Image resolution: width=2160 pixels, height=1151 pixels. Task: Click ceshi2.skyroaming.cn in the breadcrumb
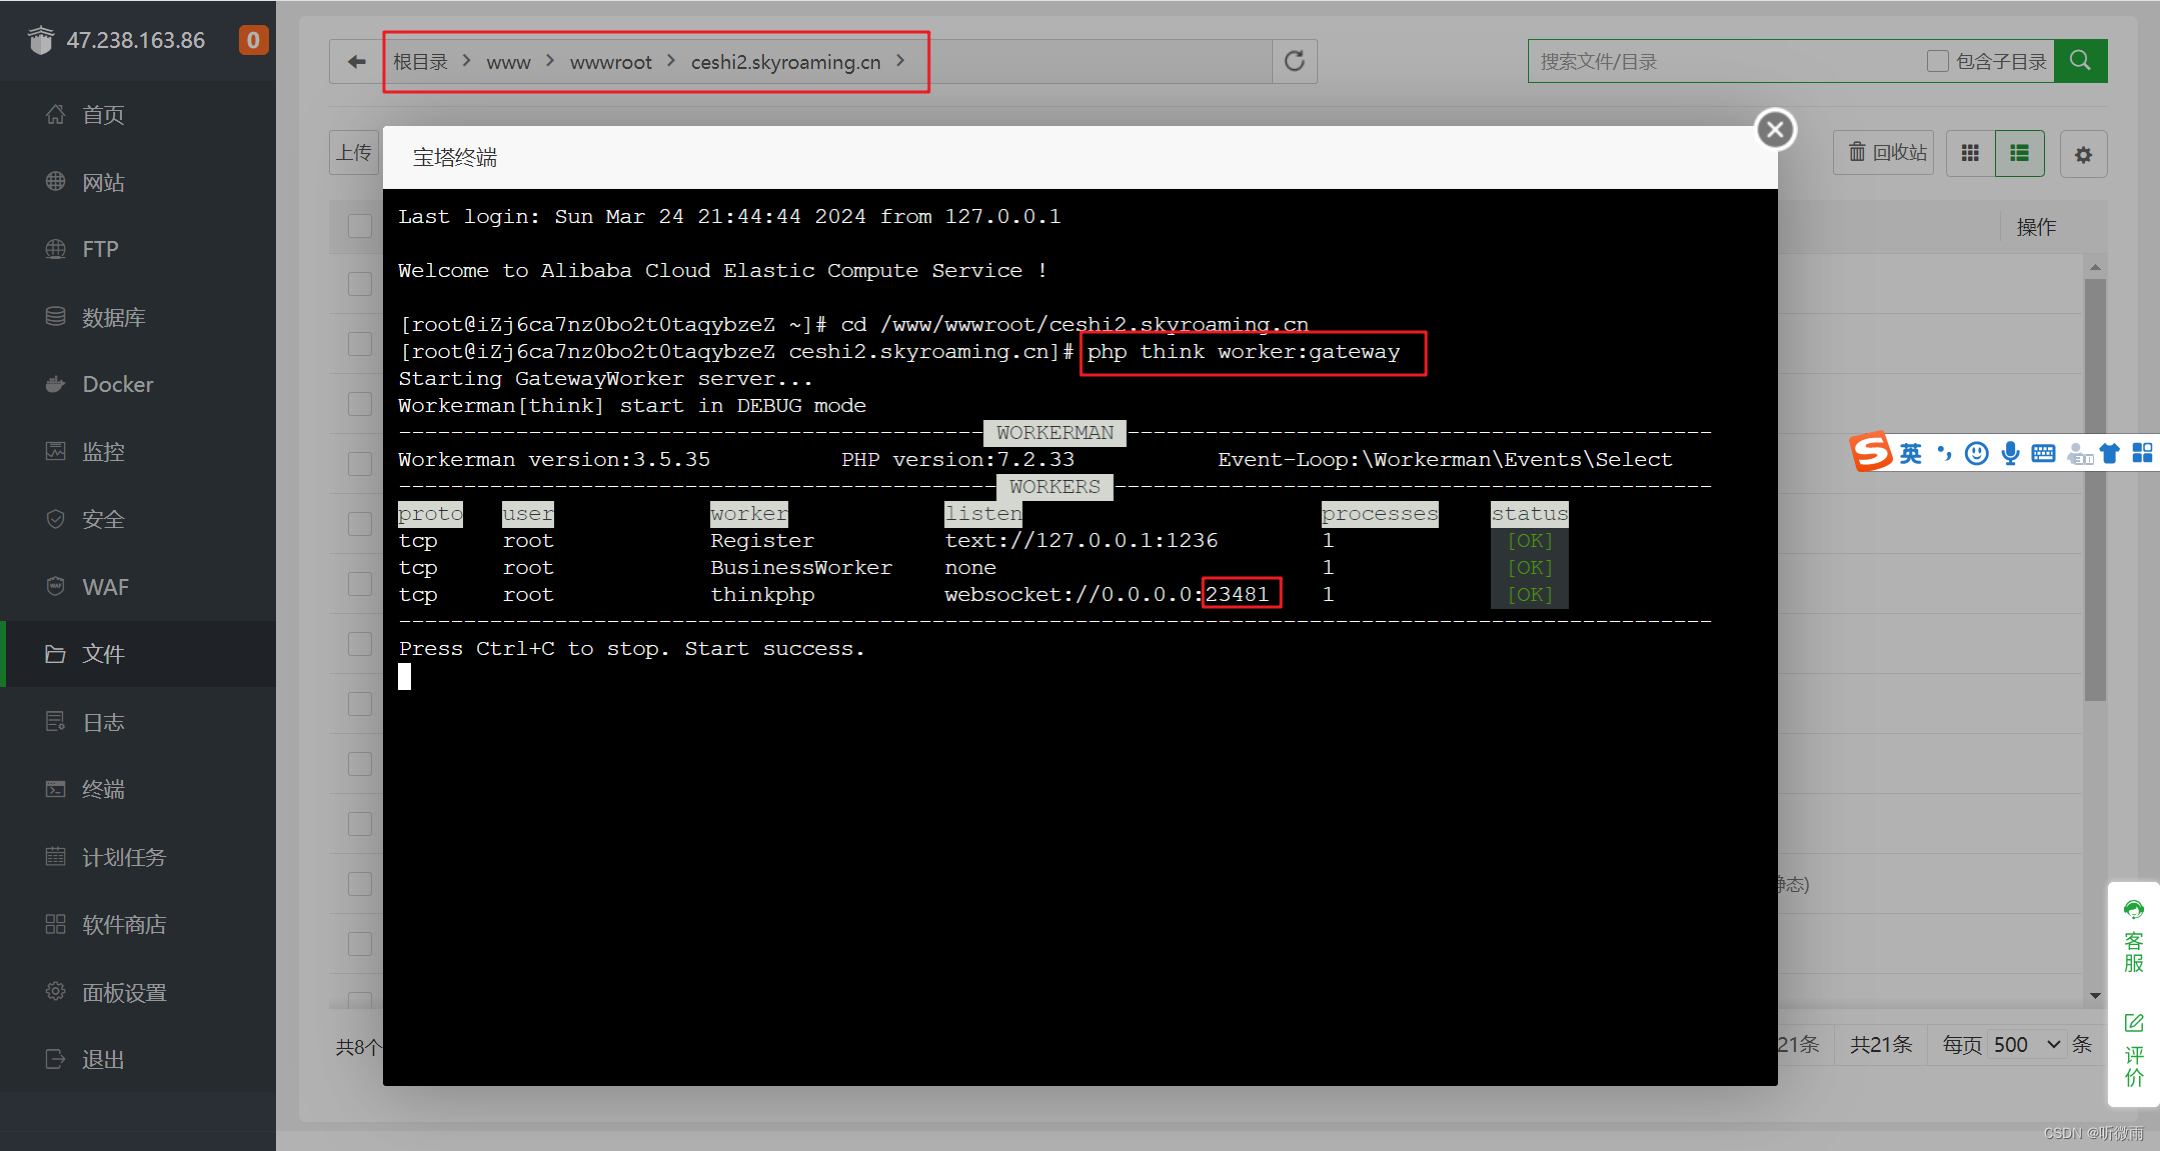tap(785, 62)
